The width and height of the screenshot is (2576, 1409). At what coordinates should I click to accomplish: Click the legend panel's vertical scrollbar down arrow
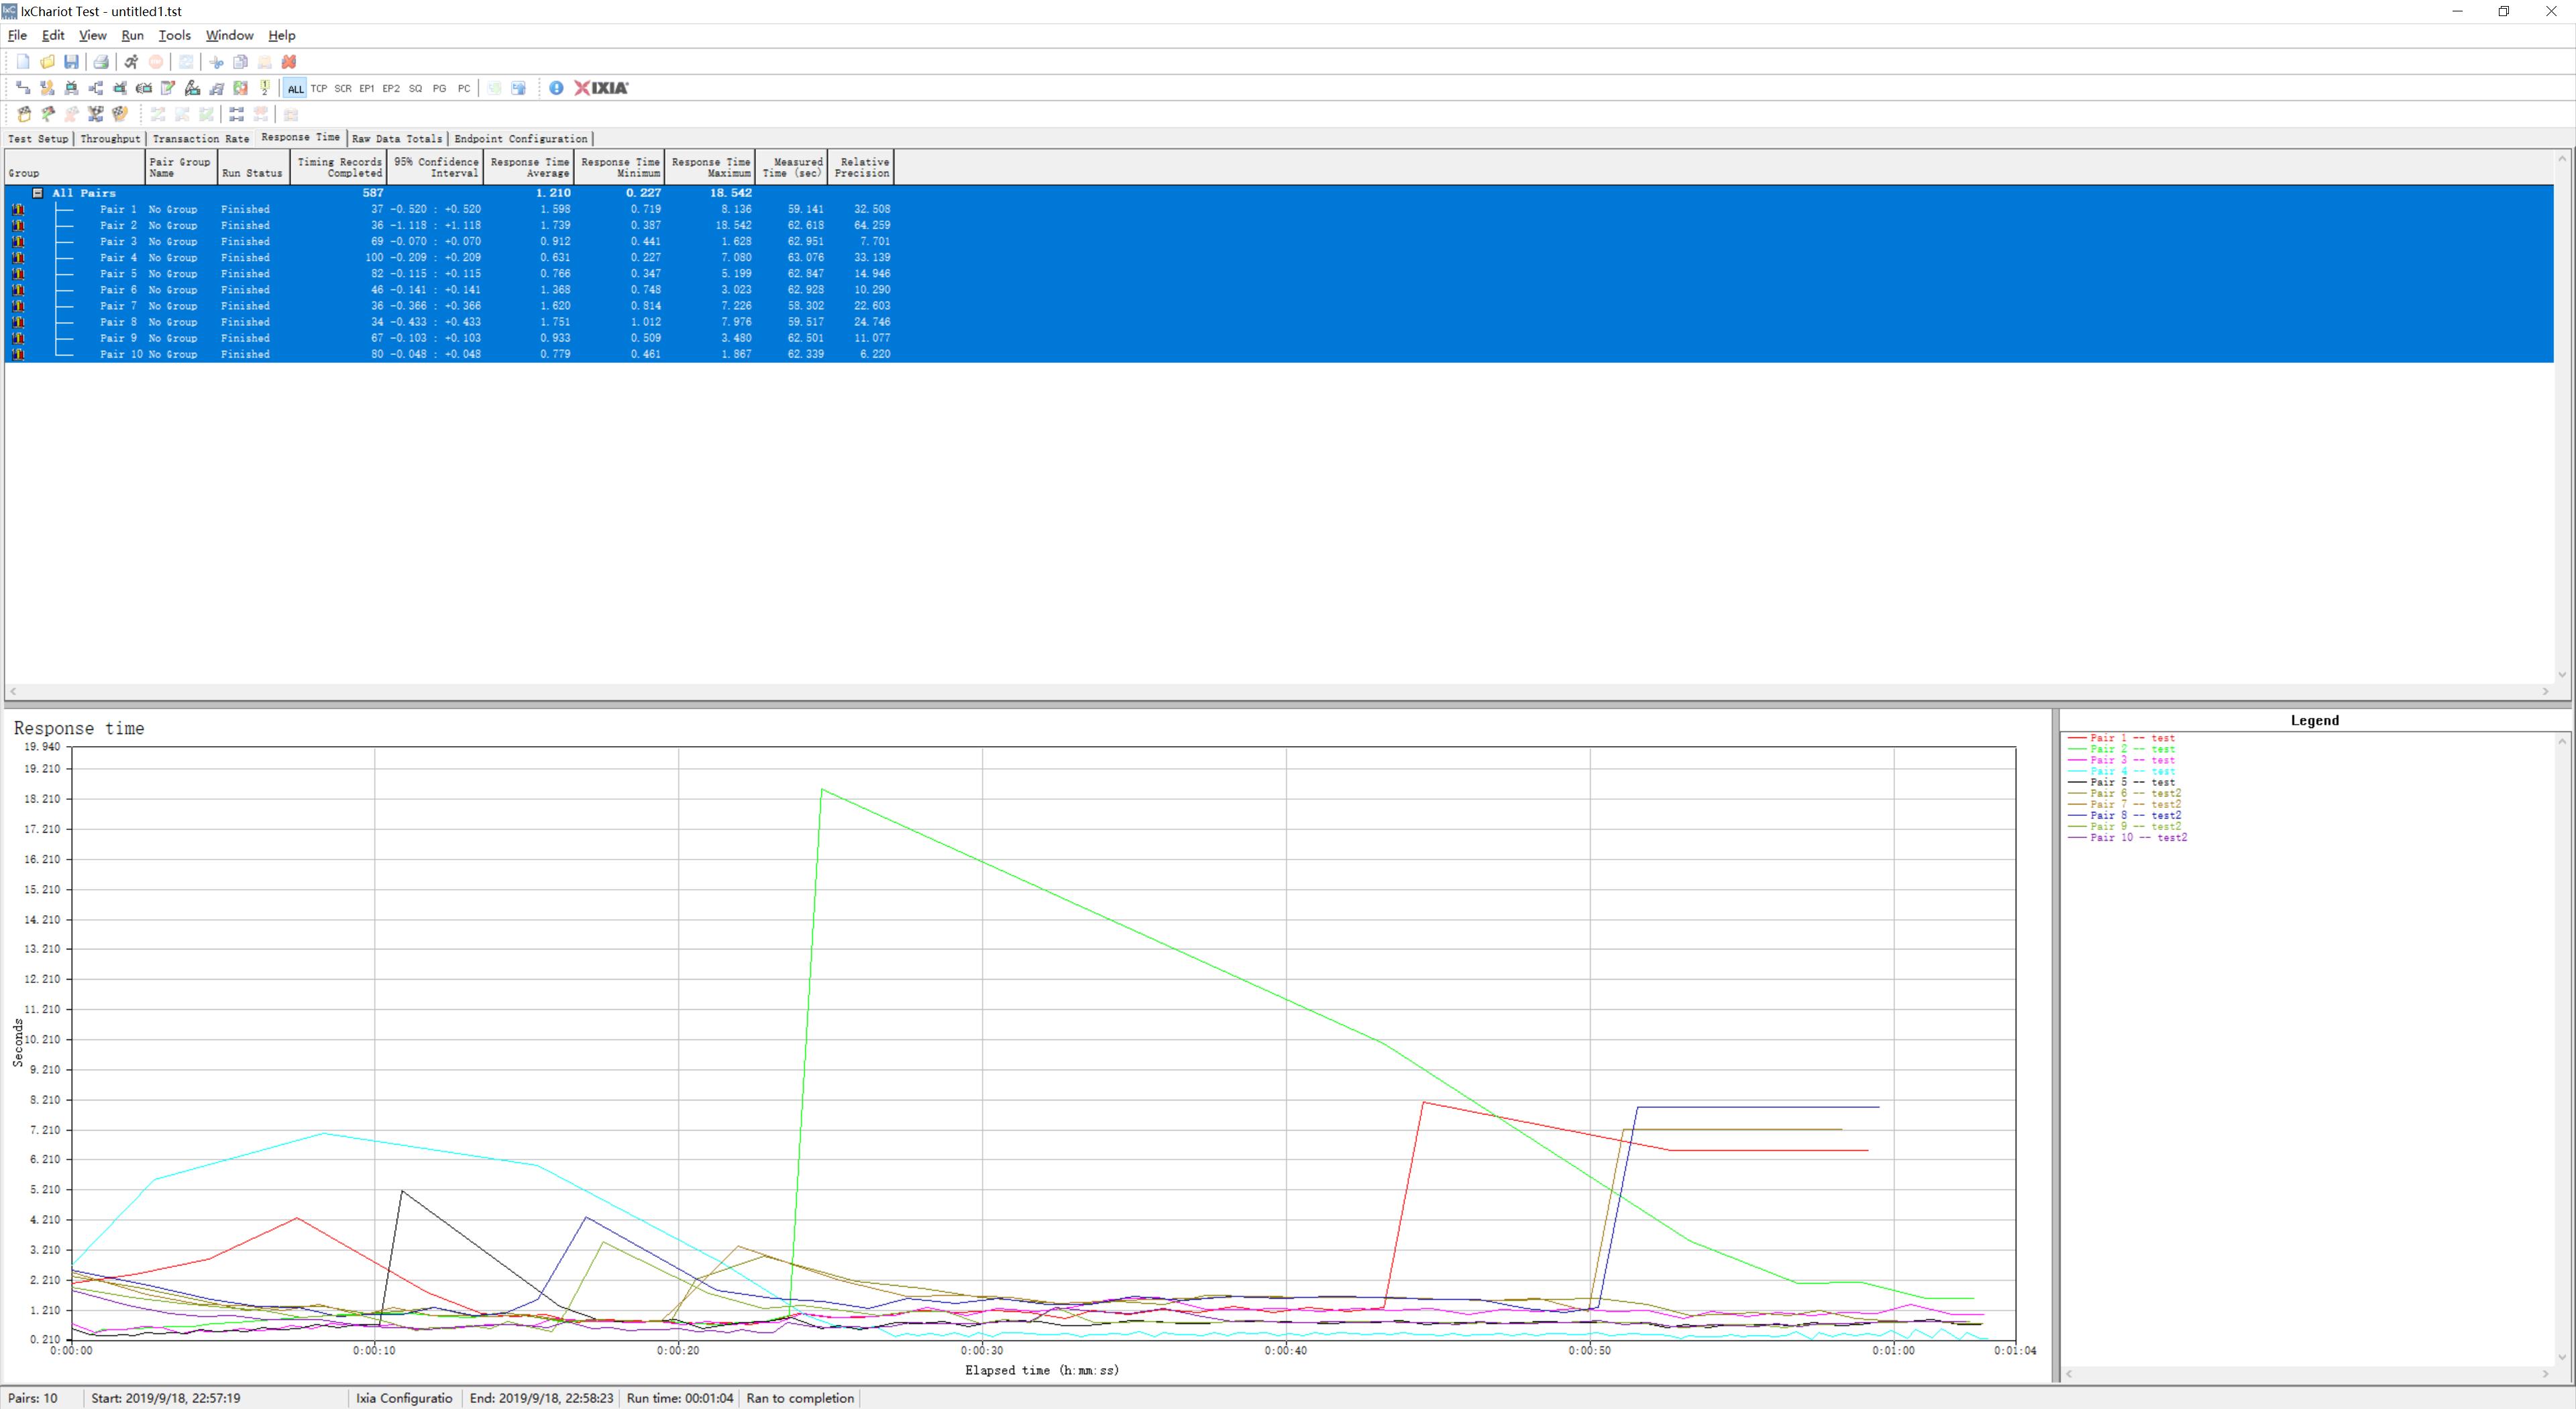(x=2561, y=1357)
